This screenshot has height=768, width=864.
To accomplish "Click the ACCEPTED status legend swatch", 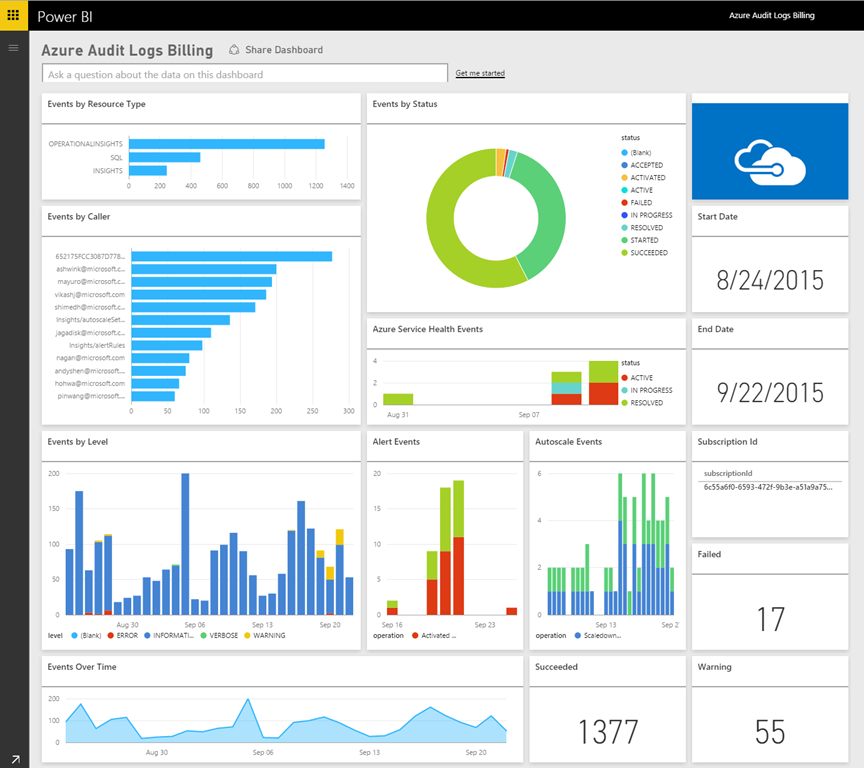I will pos(624,165).
